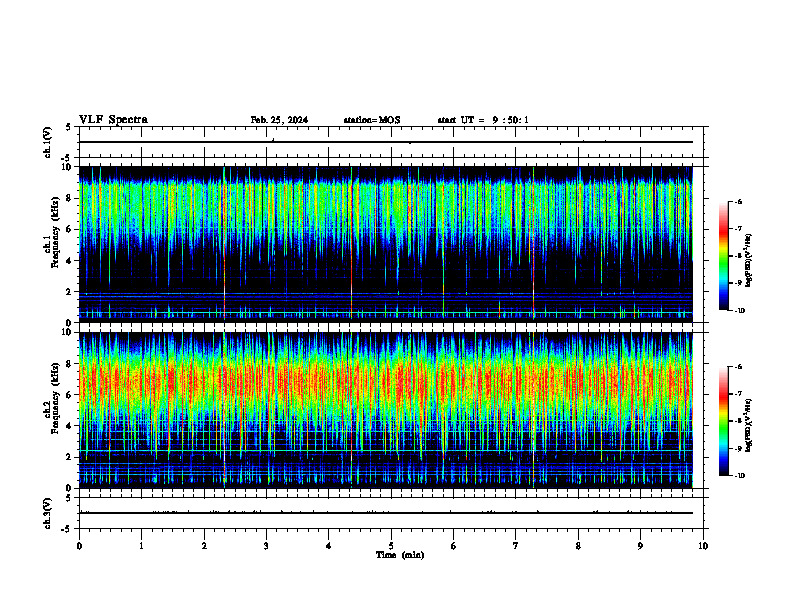Screen dimensions: 792x612
Task: Click the "VLF Spectra" title text
Action: 113,120
